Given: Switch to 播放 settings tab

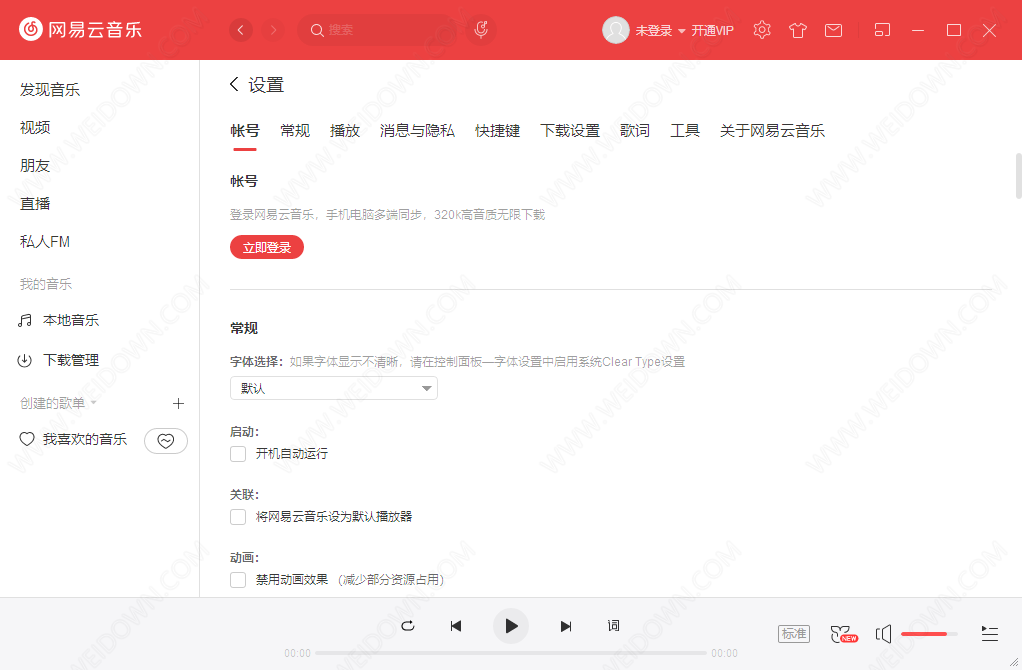Looking at the screenshot, I should 345,131.
